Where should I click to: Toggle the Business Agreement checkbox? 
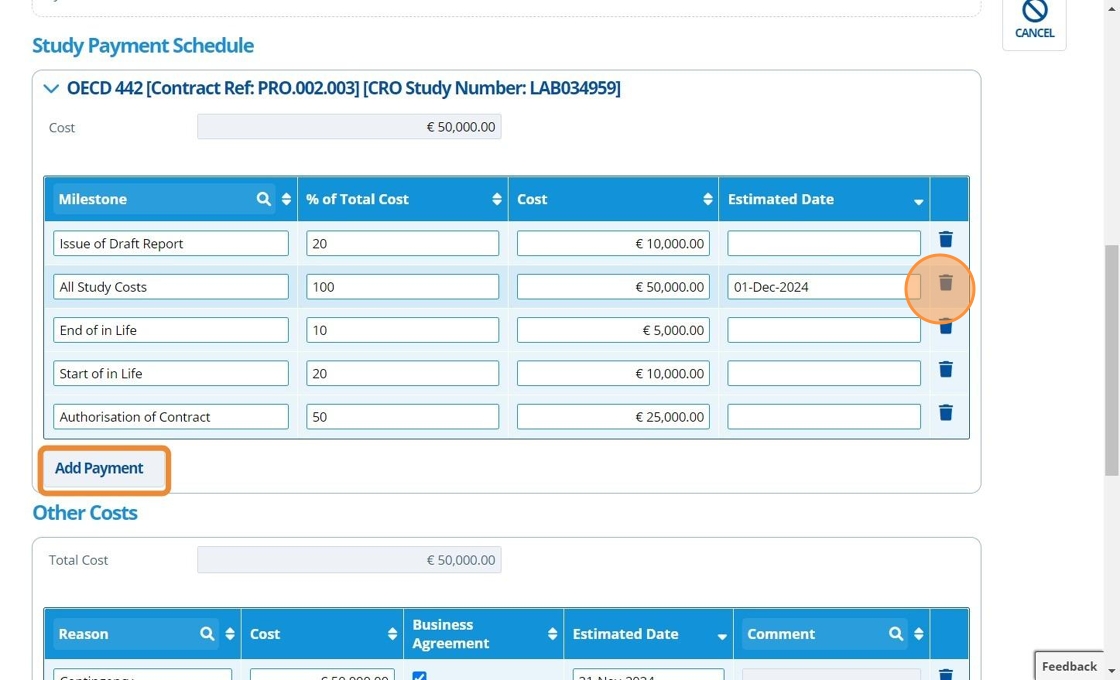click(420, 676)
